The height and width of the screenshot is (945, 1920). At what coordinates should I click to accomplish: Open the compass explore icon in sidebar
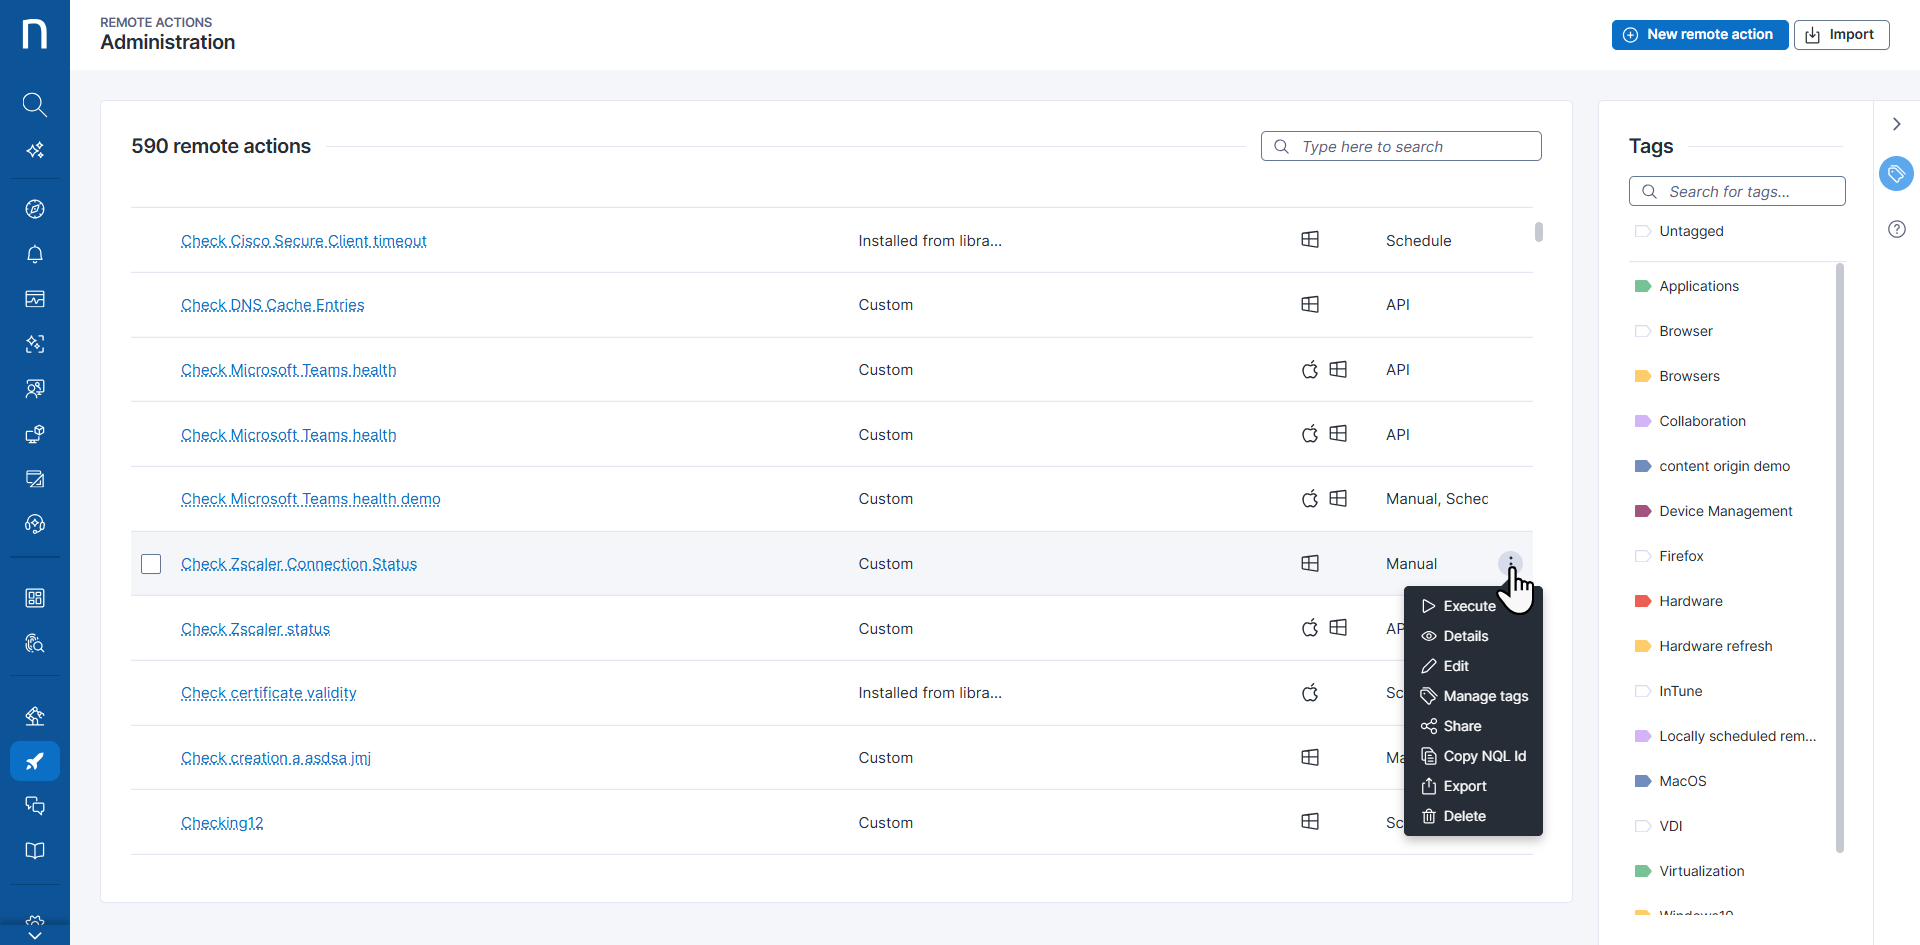point(35,209)
